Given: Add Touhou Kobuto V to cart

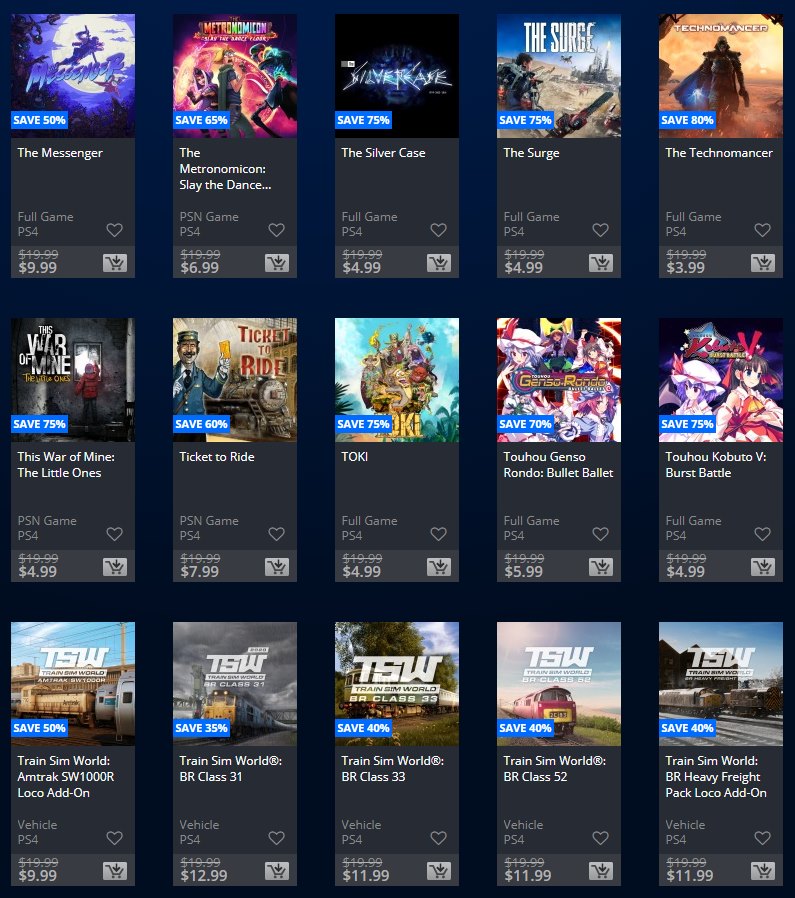Looking at the screenshot, I should point(762,567).
